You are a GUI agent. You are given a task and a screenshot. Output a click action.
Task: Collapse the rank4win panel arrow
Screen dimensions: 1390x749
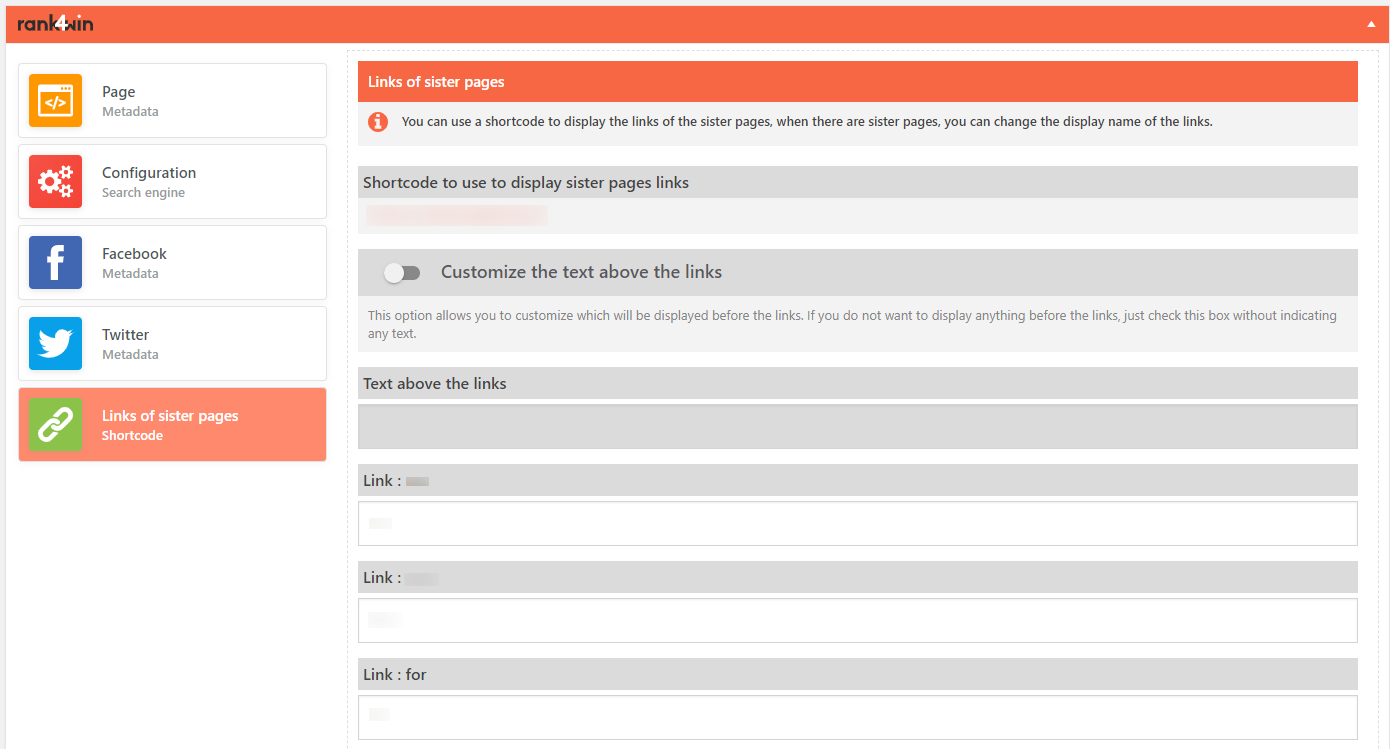click(1371, 24)
